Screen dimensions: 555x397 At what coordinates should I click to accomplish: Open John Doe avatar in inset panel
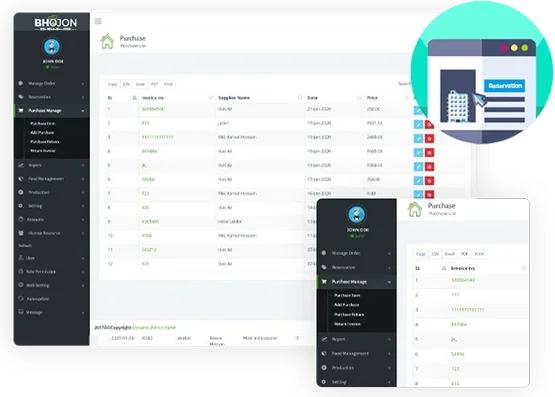(356, 214)
